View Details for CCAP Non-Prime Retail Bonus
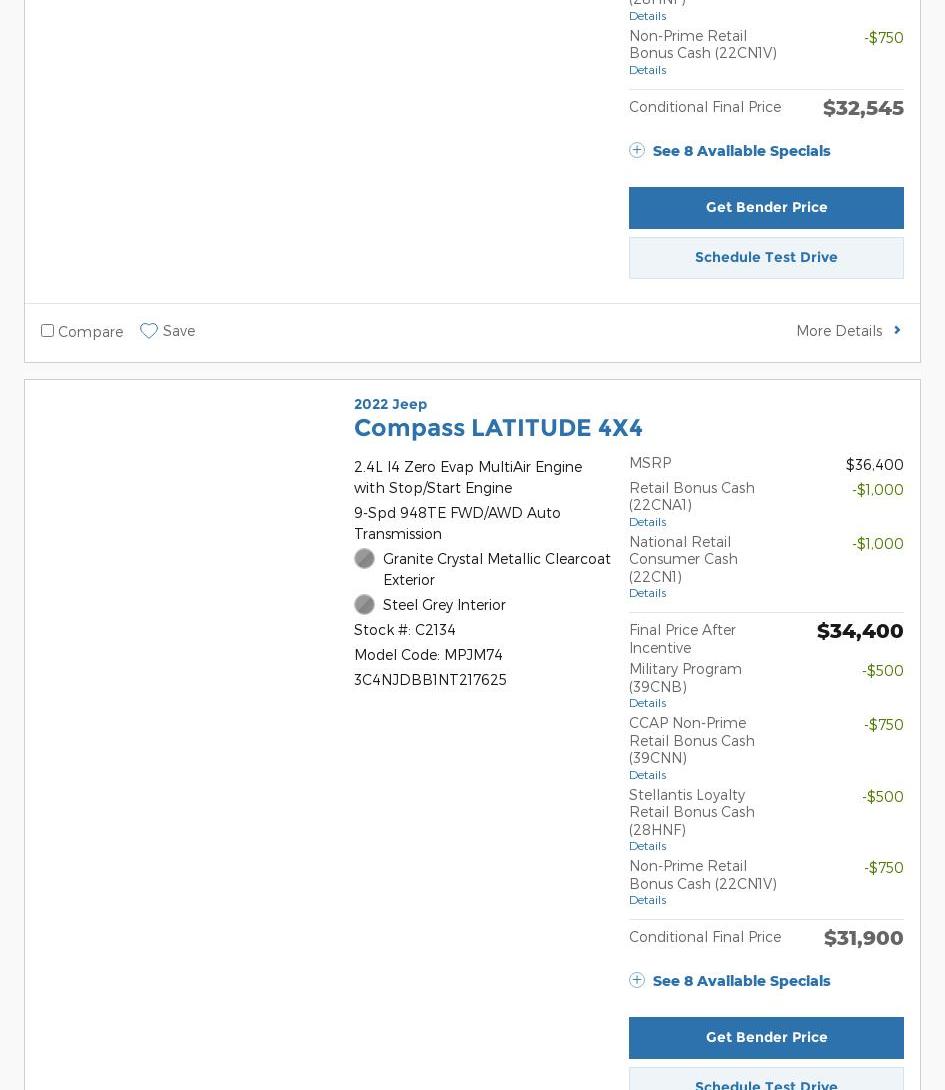The image size is (945, 1090). coord(647,775)
